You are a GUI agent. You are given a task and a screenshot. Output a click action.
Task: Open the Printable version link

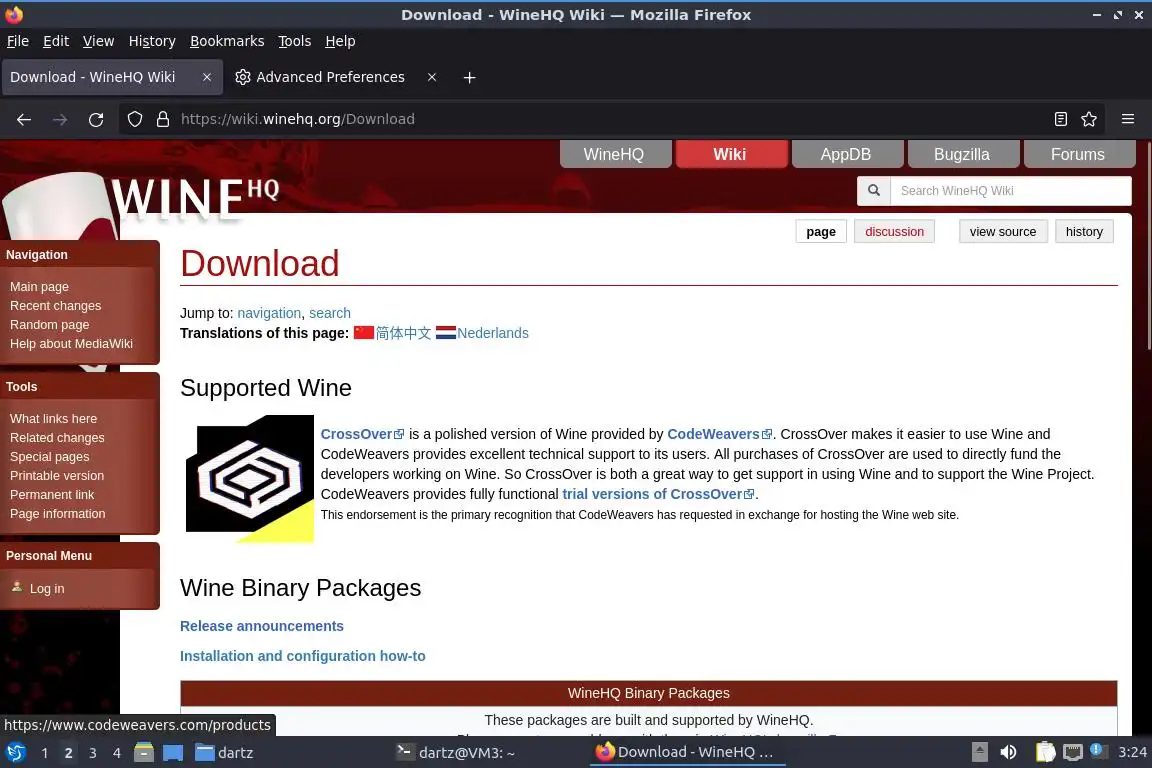(57, 476)
